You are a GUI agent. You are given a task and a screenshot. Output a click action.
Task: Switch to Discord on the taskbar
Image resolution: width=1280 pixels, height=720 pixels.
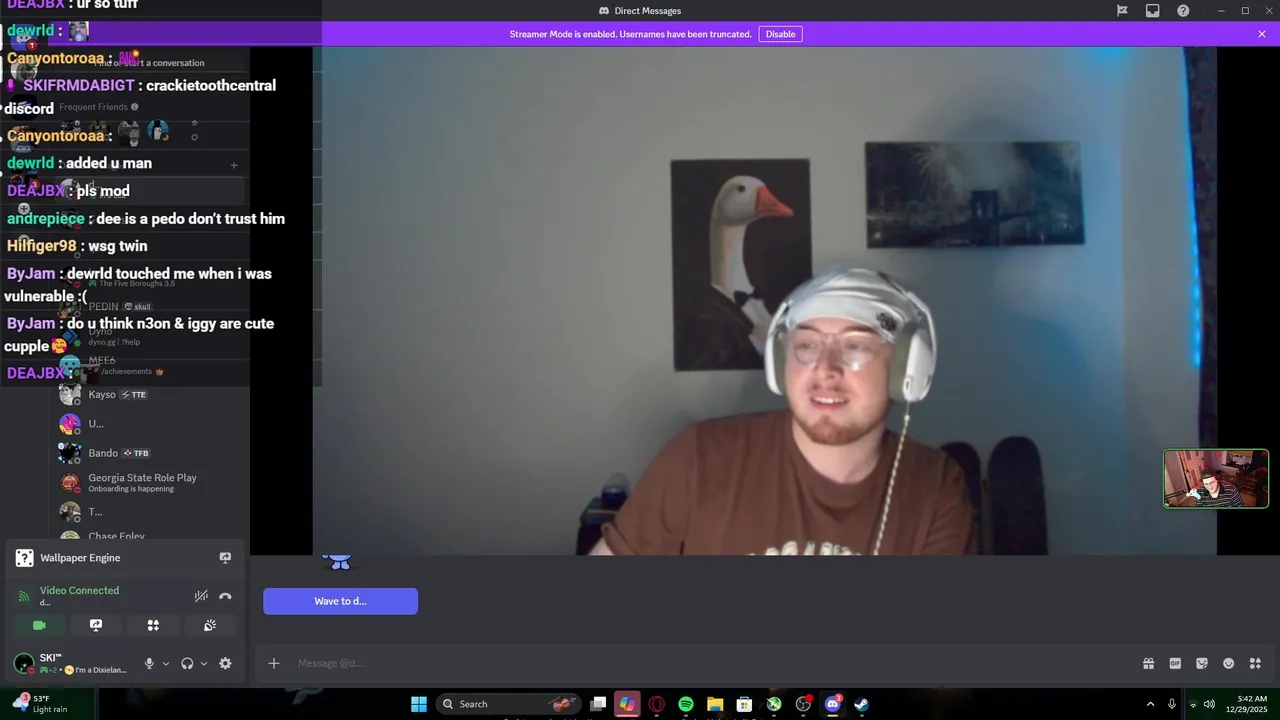click(x=832, y=704)
